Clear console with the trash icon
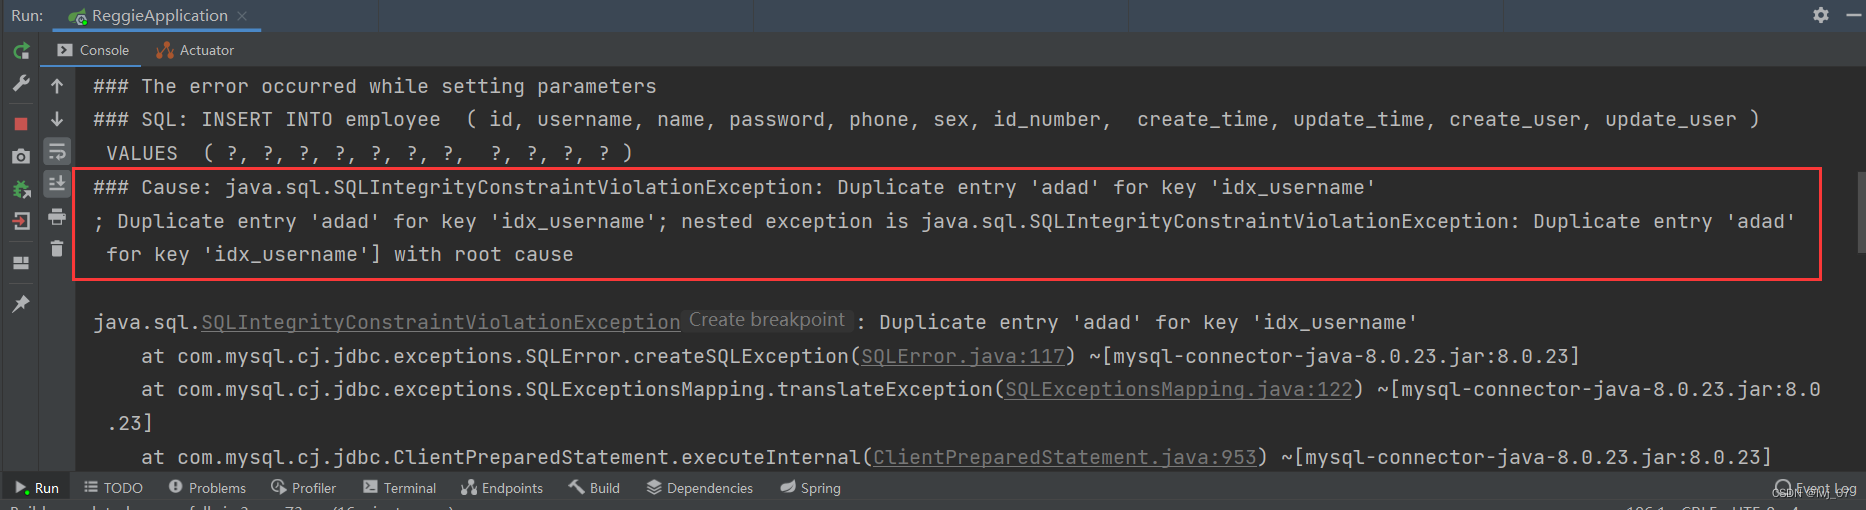1866x510 pixels. (x=57, y=249)
